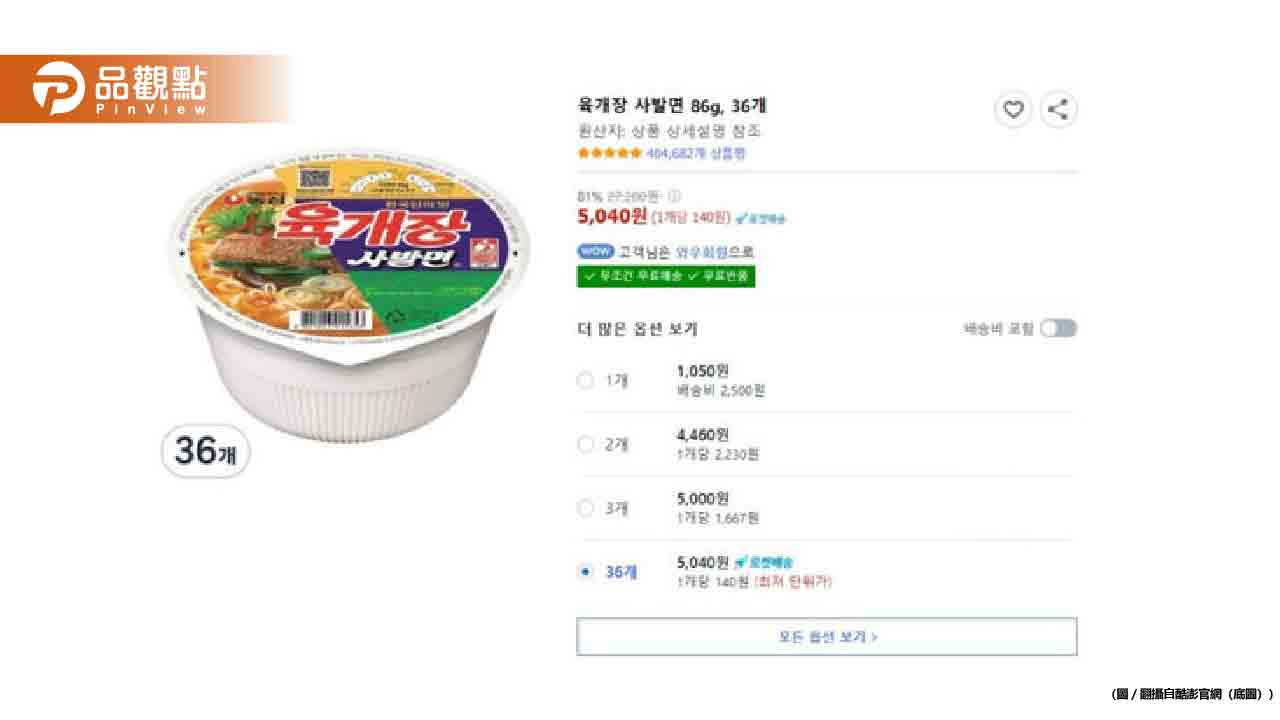The height and width of the screenshot is (720, 1280).
Task: Click the 육개장 사발면 product title
Action: click(x=672, y=105)
